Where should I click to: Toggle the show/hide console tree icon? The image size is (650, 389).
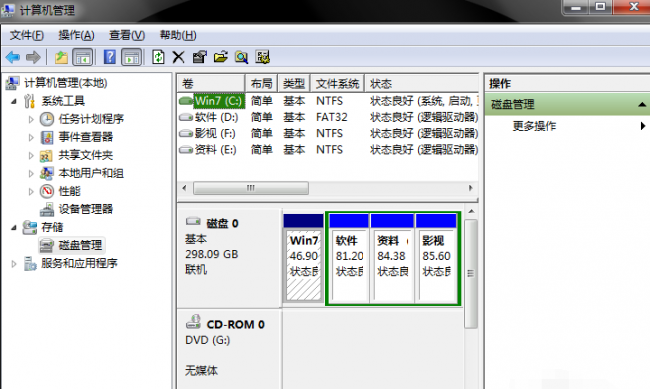point(82,57)
